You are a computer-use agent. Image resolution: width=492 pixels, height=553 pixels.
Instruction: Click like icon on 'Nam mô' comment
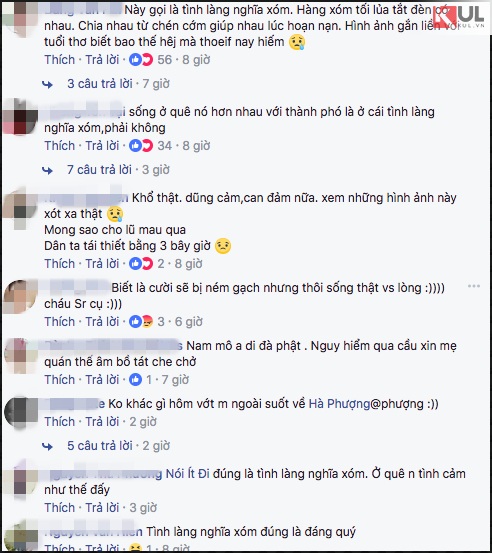[x=135, y=379]
